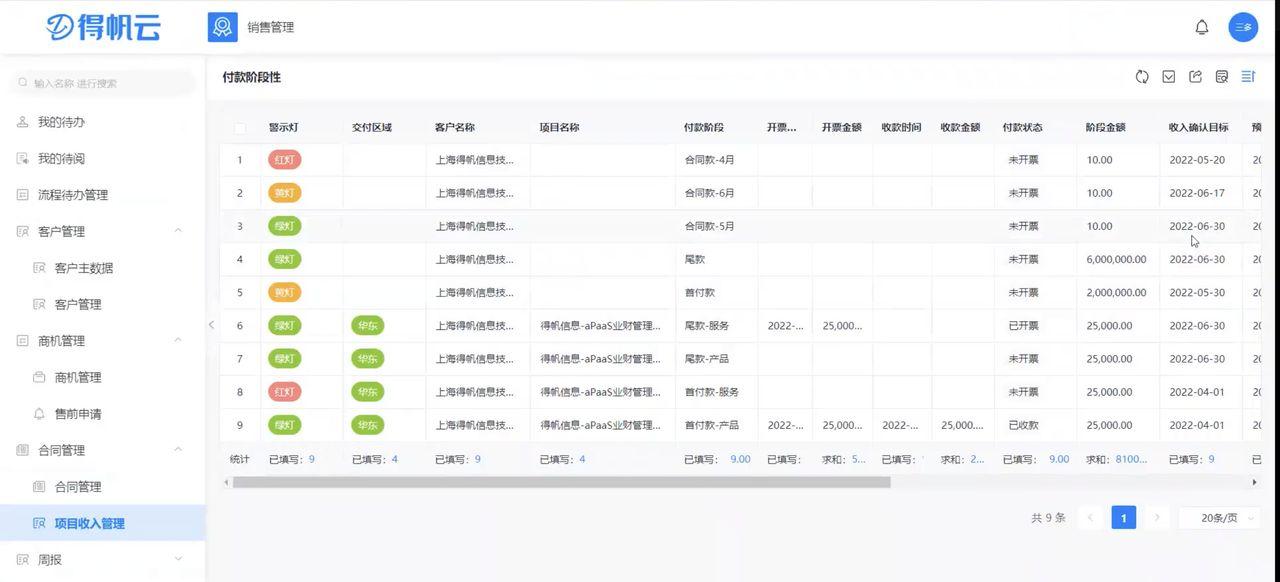
Task: Click the 2022-05-20 date cell
Action: [x=1197, y=160]
